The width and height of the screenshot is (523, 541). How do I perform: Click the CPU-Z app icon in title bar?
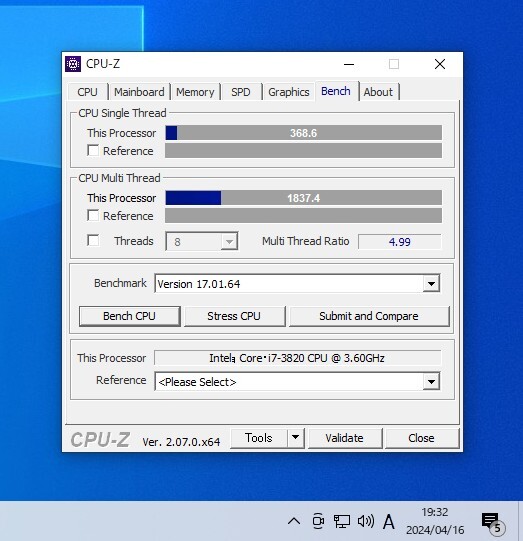pos(73,64)
